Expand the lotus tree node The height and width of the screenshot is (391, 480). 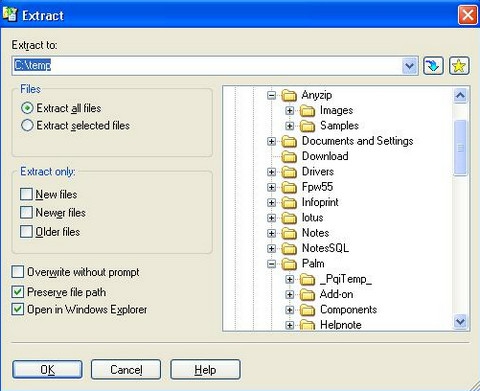tap(272, 218)
